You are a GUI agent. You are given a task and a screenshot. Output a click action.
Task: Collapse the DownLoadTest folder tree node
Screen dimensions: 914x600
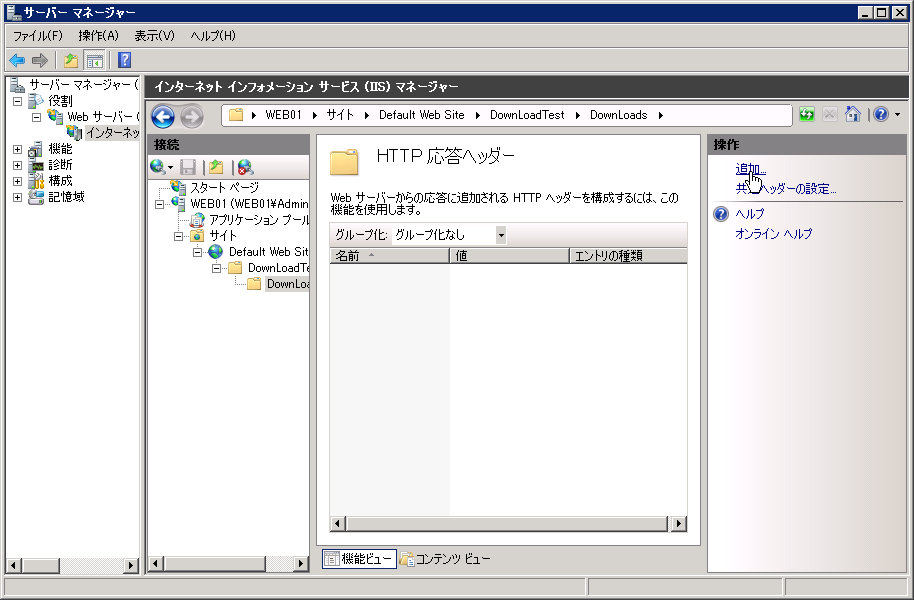point(216,268)
